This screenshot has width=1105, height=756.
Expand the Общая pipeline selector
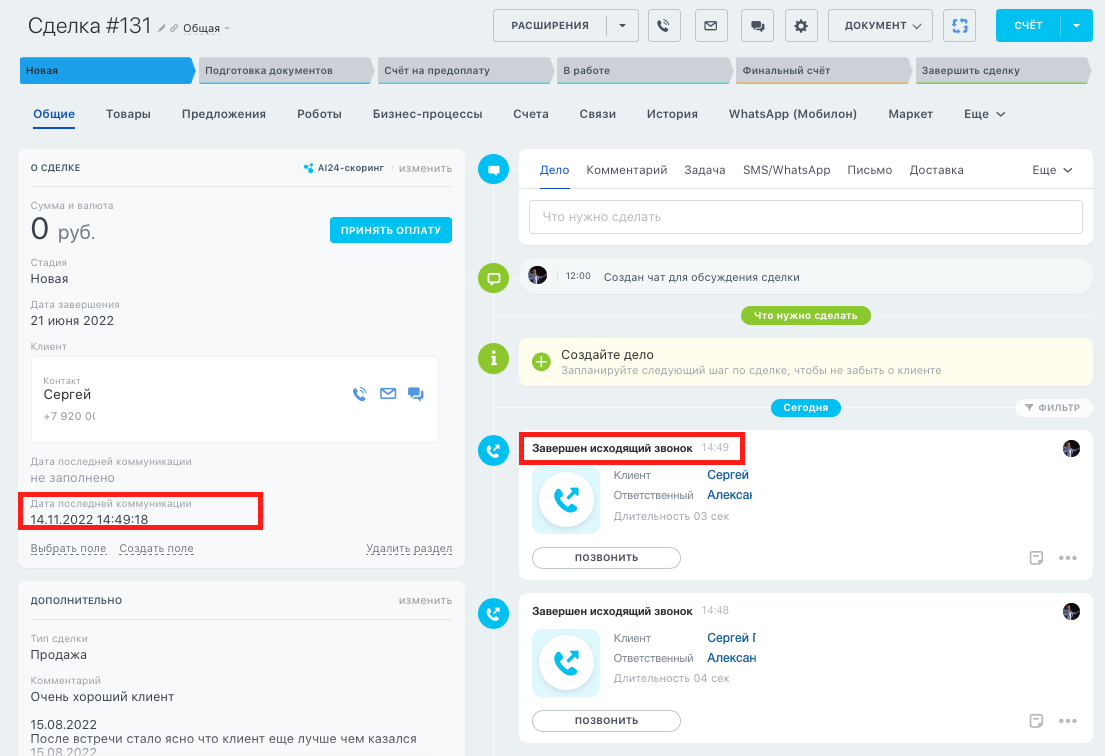pyautogui.click(x=206, y=29)
